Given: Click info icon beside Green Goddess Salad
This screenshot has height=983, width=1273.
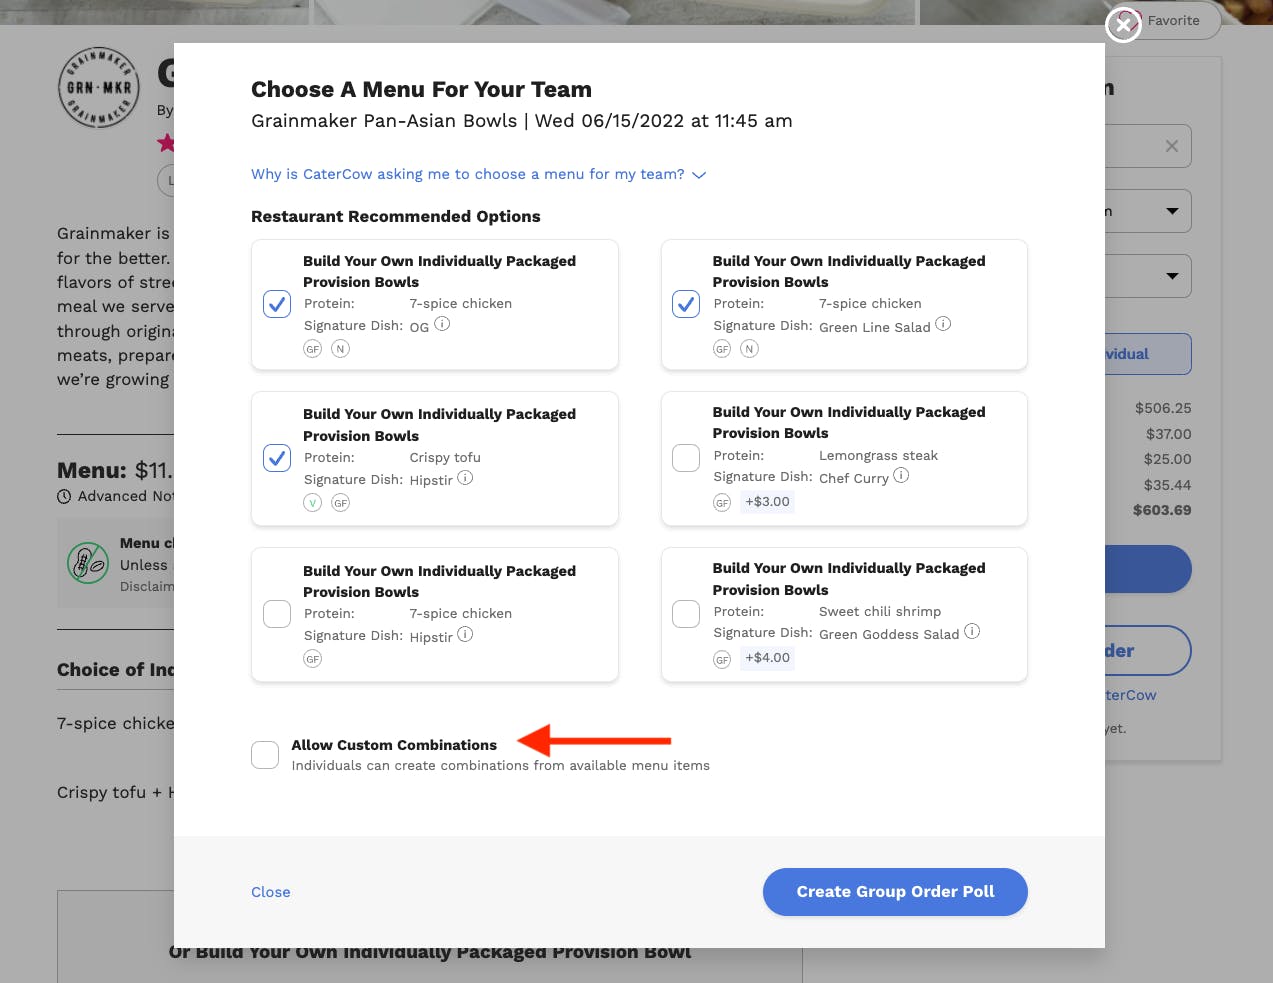Looking at the screenshot, I should (x=972, y=632).
